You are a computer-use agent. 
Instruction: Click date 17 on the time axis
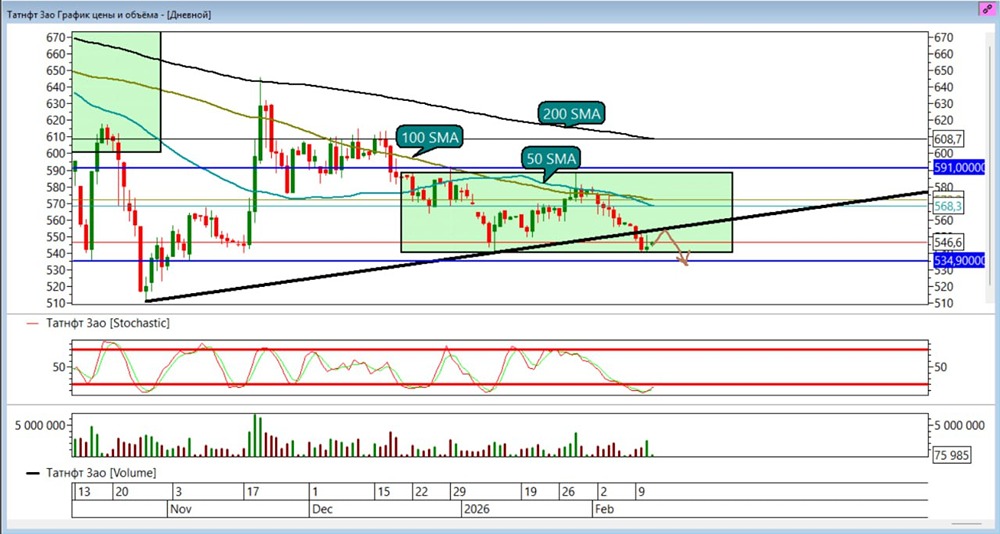coord(253,493)
